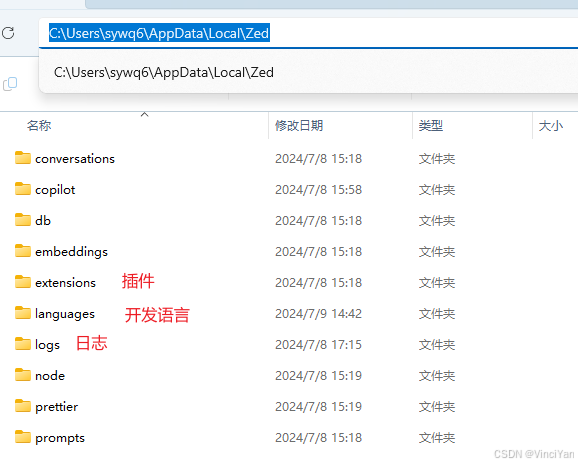Sort by the 大小 column header
This screenshot has height=465, width=578.
pyautogui.click(x=551, y=126)
